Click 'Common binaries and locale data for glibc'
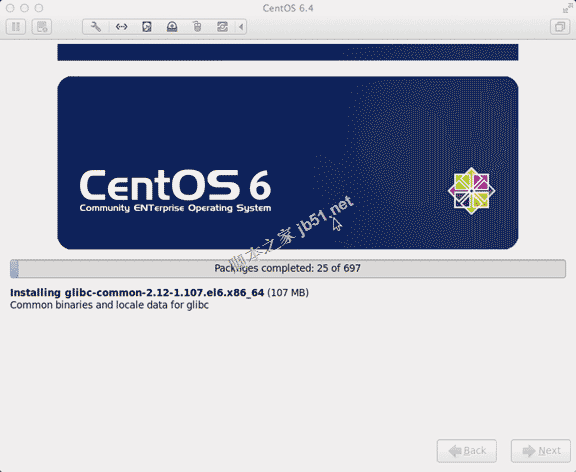 click(109, 305)
